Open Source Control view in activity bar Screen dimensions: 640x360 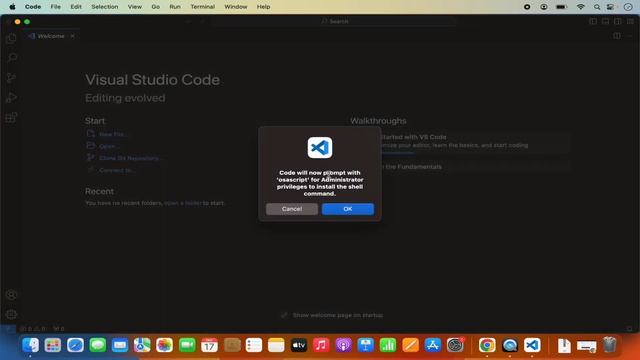click(x=11, y=78)
